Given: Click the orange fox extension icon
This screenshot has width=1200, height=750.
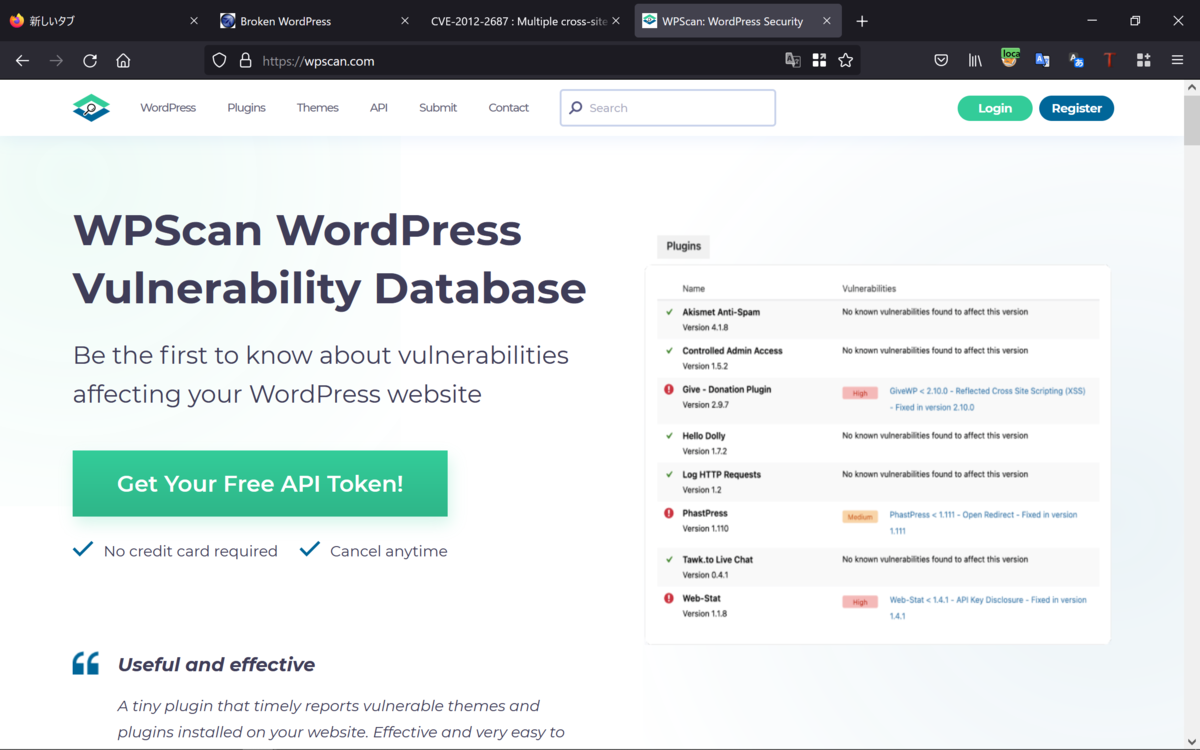Looking at the screenshot, I should pyautogui.click(x=1009, y=60).
